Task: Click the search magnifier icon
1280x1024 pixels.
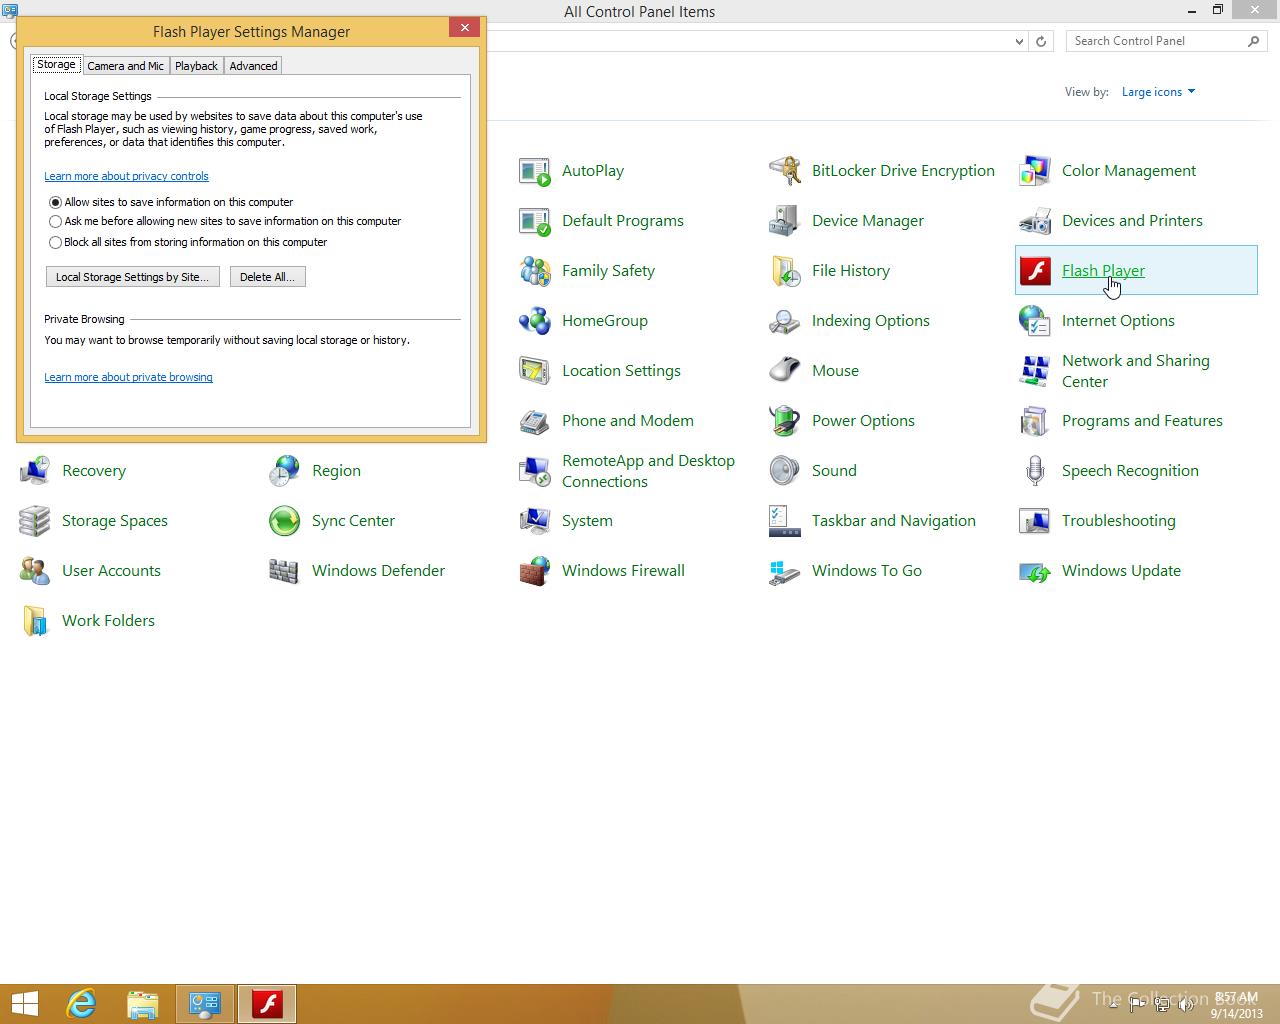Action: [x=1254, y=41]
